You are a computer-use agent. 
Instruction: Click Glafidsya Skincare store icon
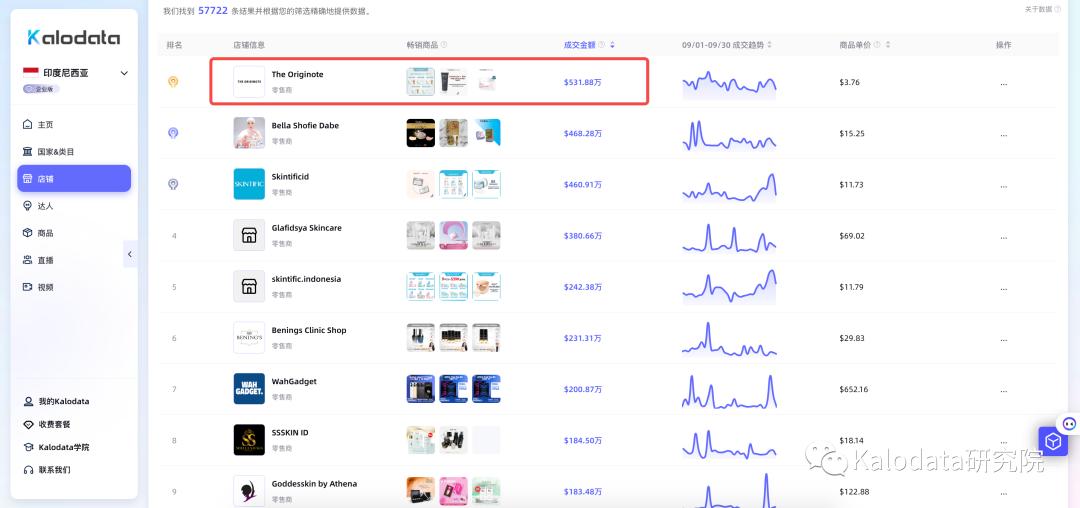point(249,235)
